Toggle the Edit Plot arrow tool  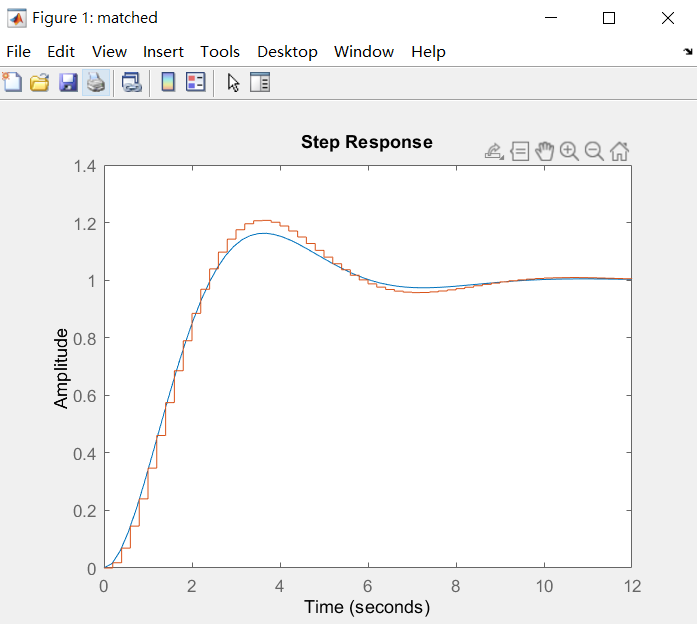(233, 83)
